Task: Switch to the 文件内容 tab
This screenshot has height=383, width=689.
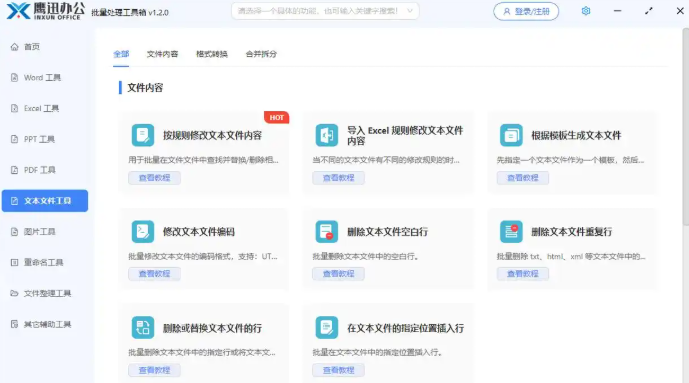Action: pos(163,54)
